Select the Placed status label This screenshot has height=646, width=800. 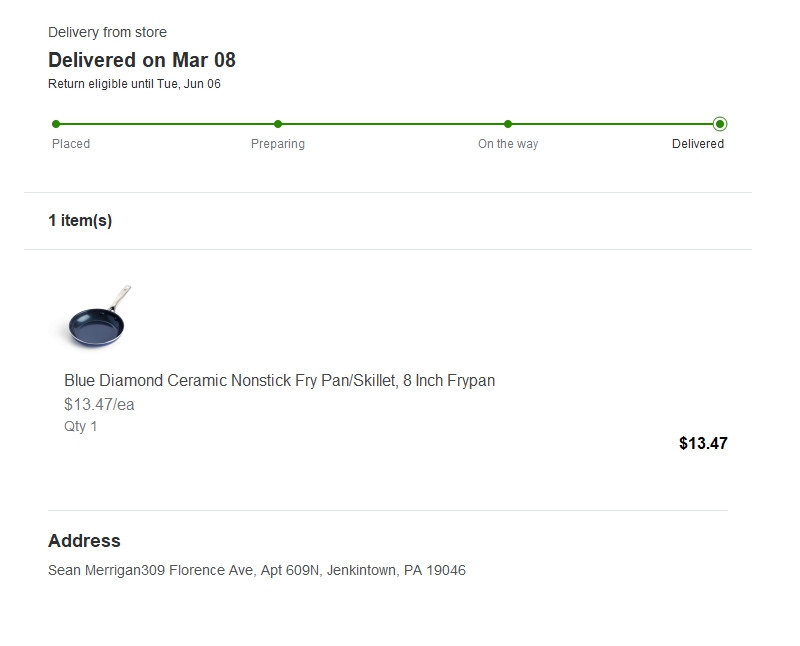pos(71,144)
